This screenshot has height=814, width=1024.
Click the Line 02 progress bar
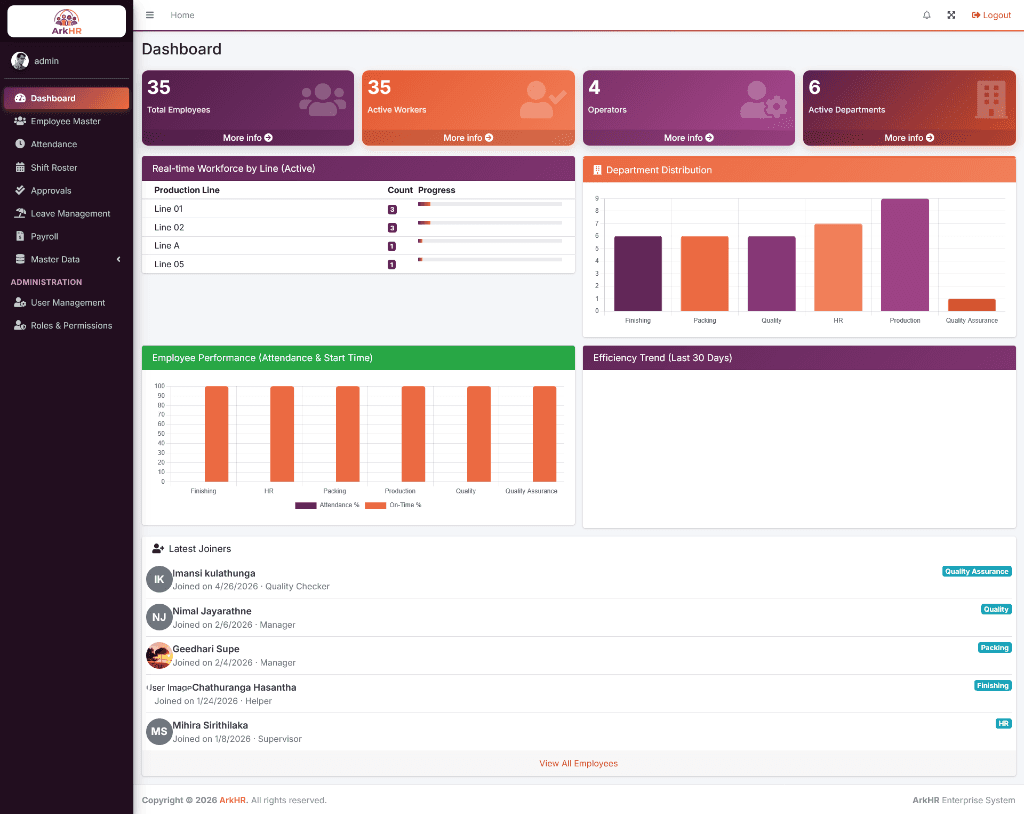click(x=490, y=223)
